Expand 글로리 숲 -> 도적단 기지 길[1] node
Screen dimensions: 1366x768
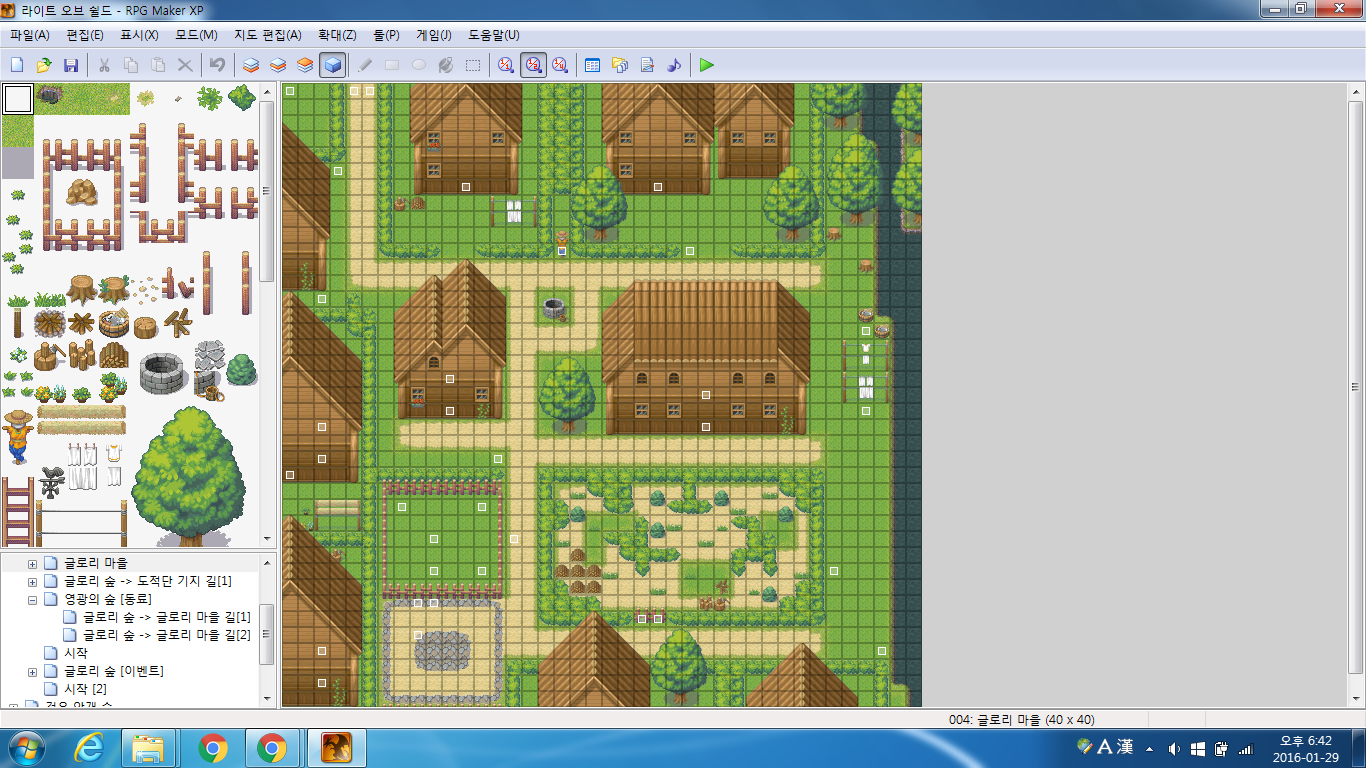(32, 582)
